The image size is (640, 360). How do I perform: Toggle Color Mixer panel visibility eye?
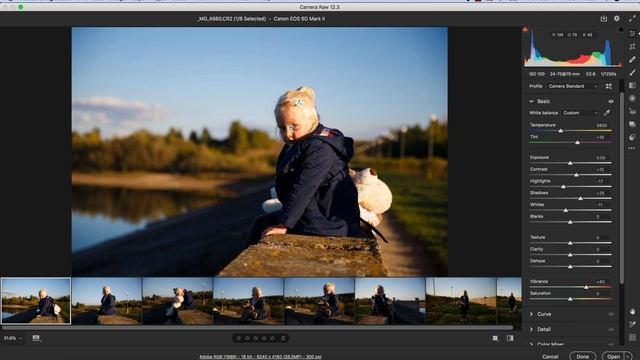611,344
